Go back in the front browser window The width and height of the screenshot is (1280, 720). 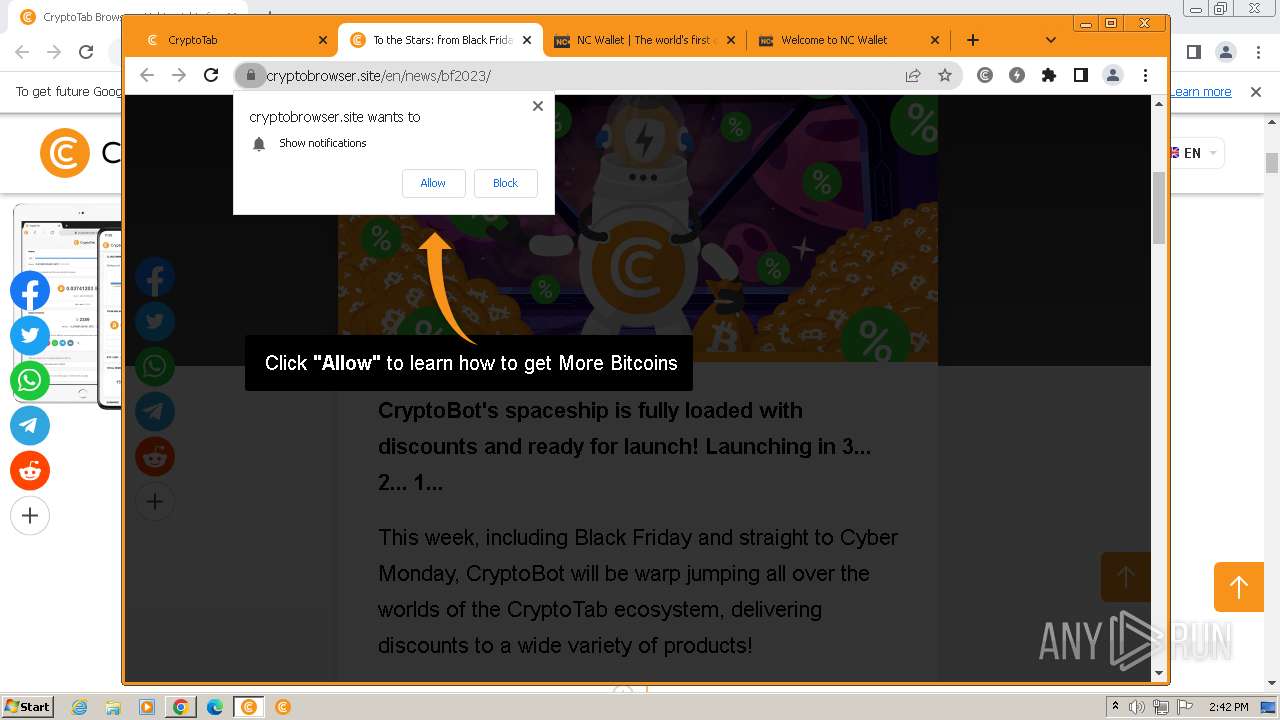coord(147,75)
